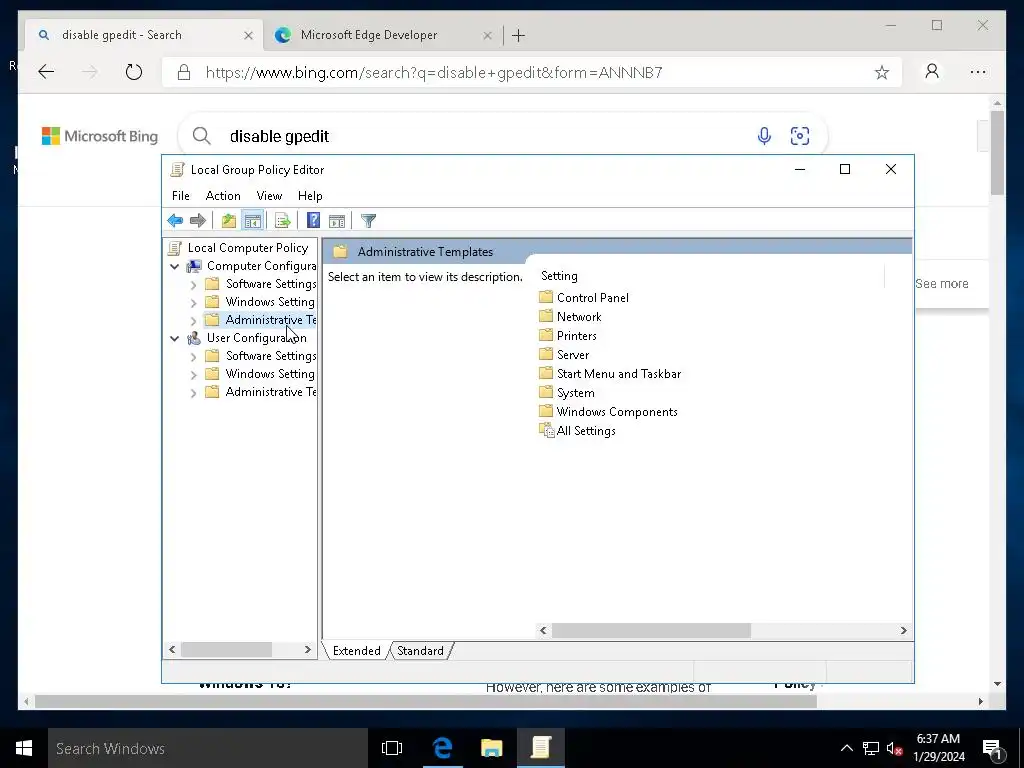Click the Microsoft Bing logo
1024x768 pixels.
pyautogui.click(x=100, y=136)
